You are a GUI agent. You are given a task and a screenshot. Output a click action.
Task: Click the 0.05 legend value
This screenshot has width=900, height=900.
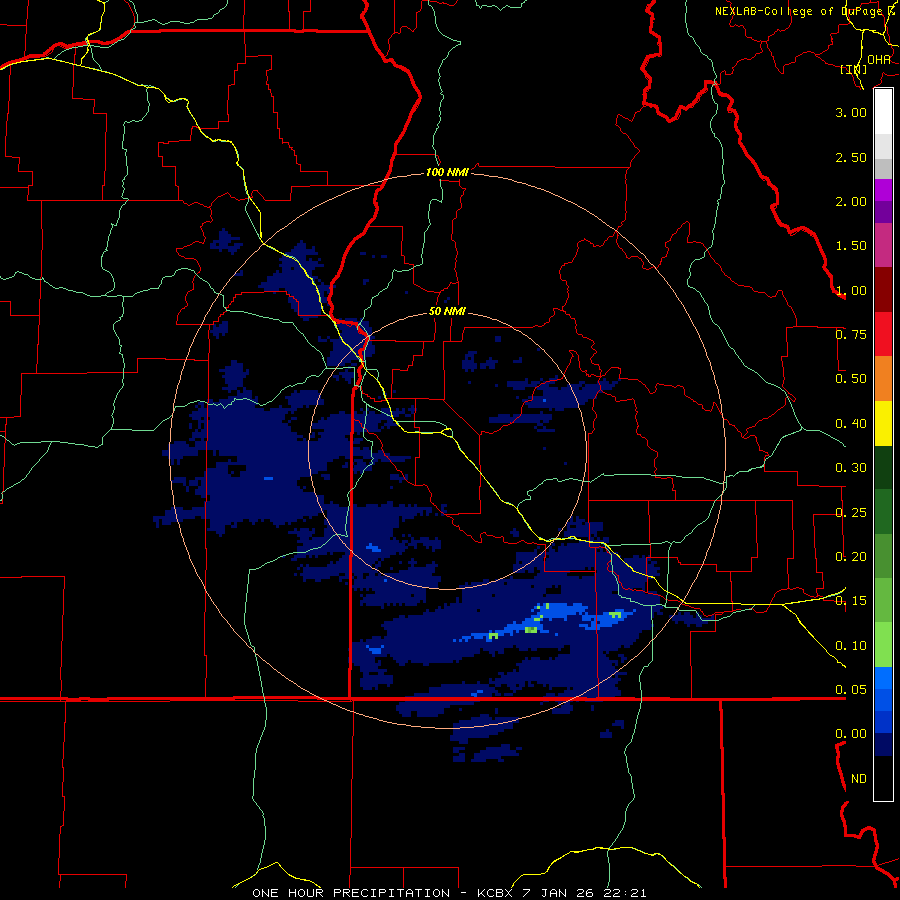[x=851, y=690]
